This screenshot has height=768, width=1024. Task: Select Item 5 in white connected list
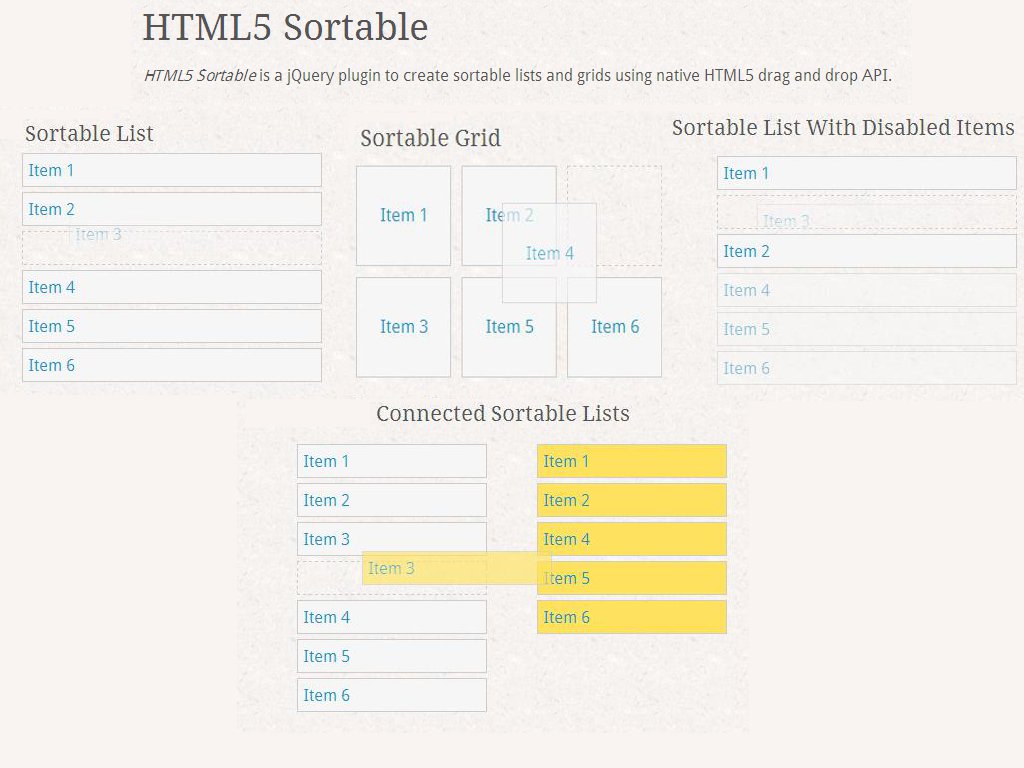392,656
